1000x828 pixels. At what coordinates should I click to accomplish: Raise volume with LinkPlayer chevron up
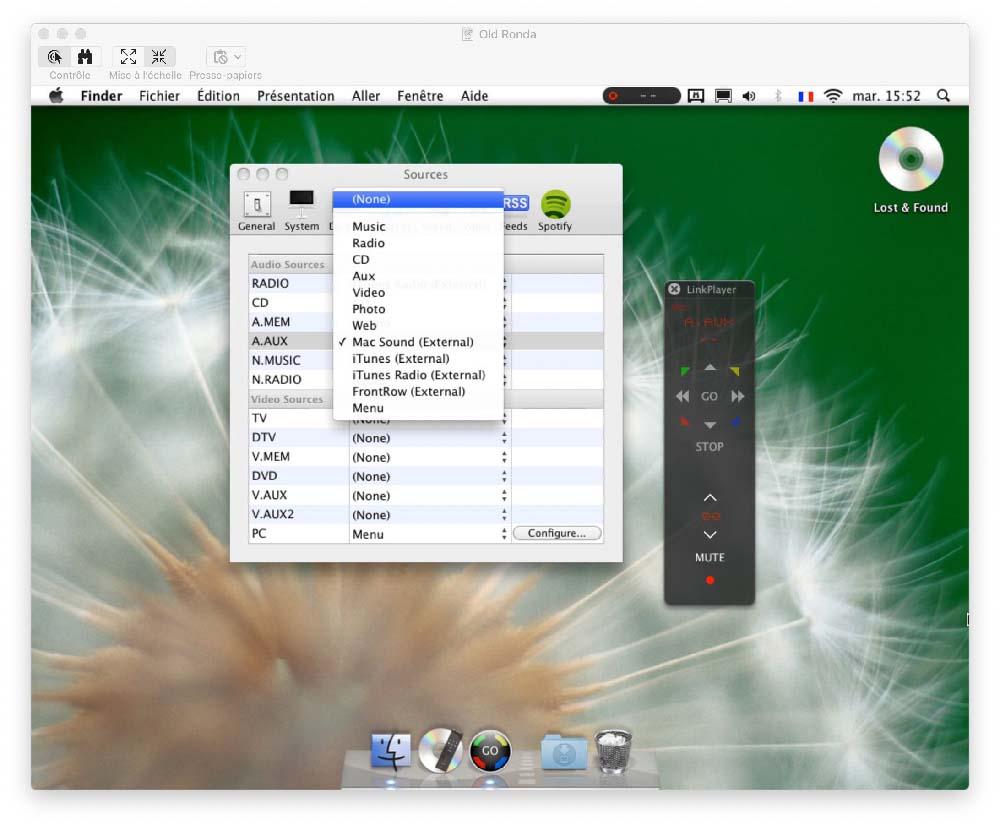pyautogui.click(x=710, y=498)
